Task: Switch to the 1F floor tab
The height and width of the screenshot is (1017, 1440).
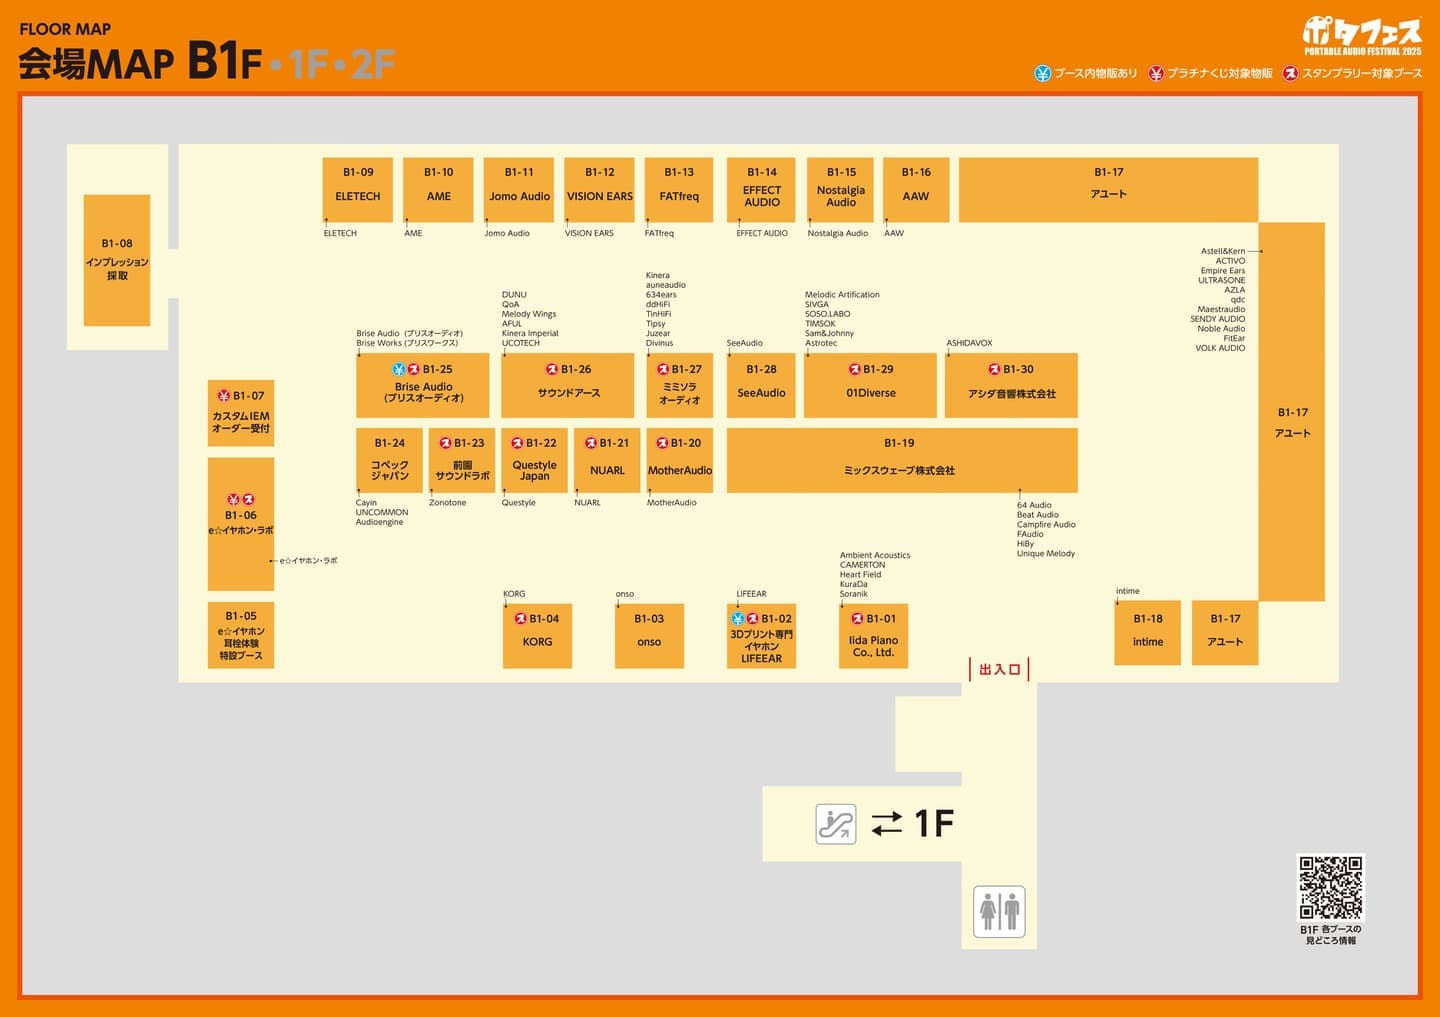Action: point(308,64)
